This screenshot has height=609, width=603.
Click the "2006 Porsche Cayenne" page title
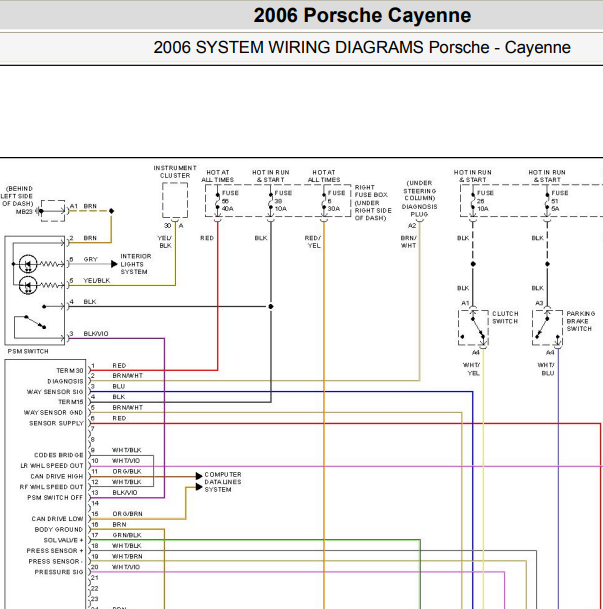pyautogui.click(x=362, y=16)
